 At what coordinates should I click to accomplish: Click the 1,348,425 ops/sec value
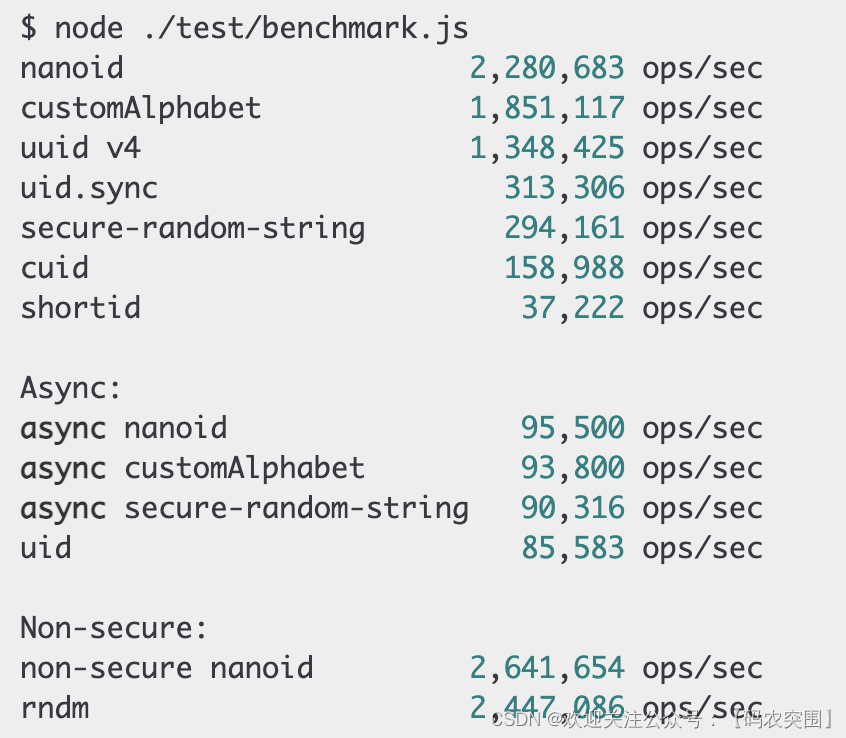point(547,148)
